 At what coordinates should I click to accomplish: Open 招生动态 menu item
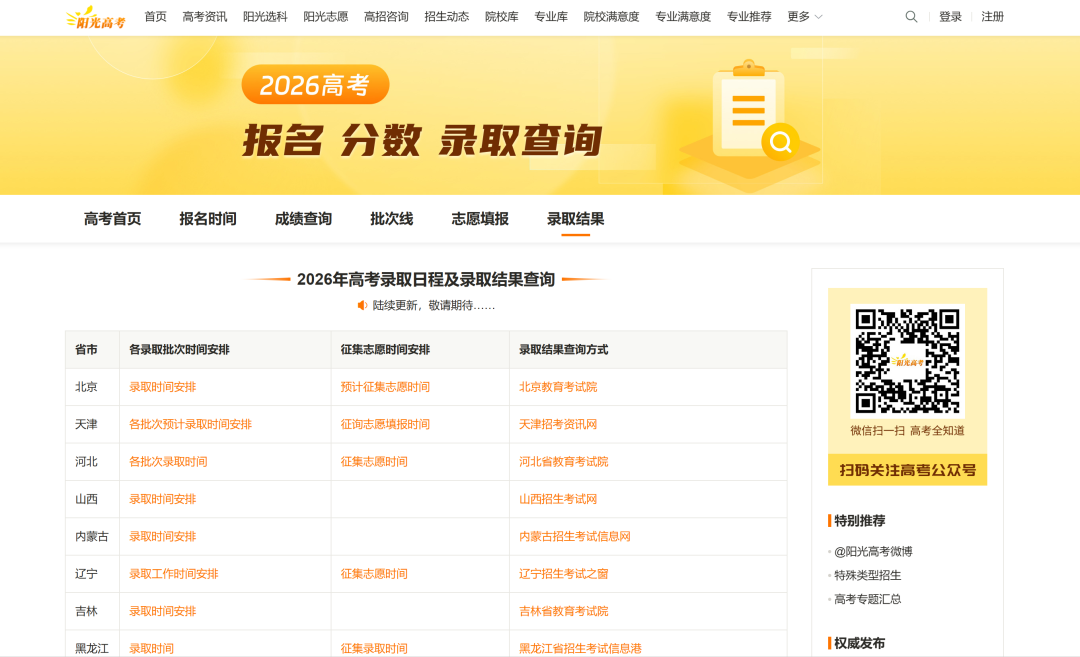[x=447, y=17]
